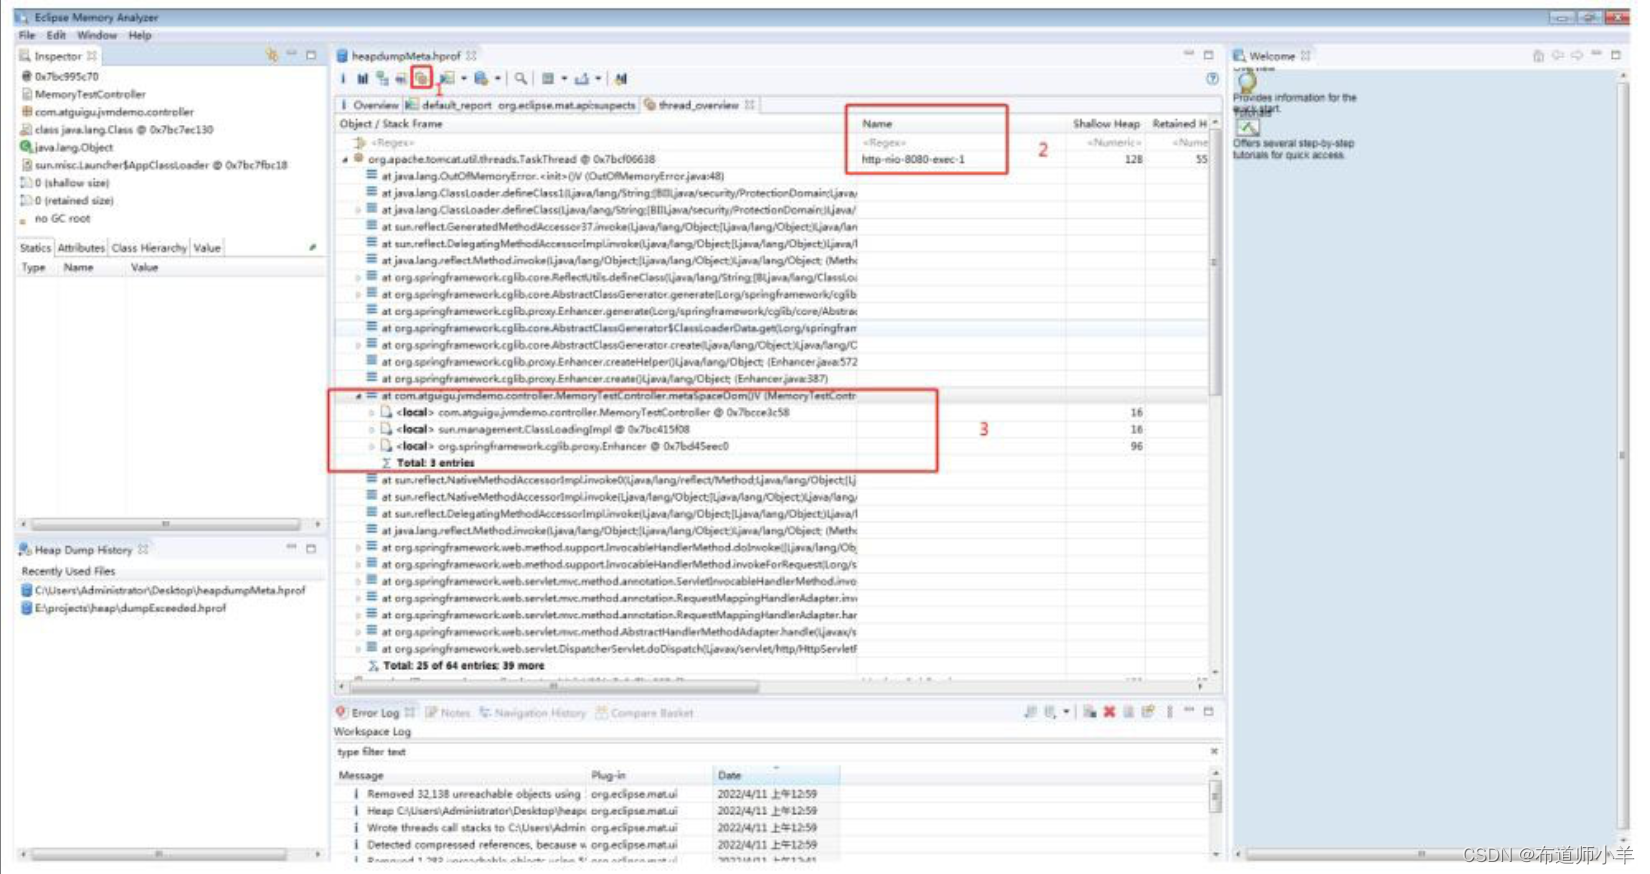The width and height of the screenshot is (1650, 874).
Task: Open the Histogram toolbar icon
Action: tap(362, 78)
